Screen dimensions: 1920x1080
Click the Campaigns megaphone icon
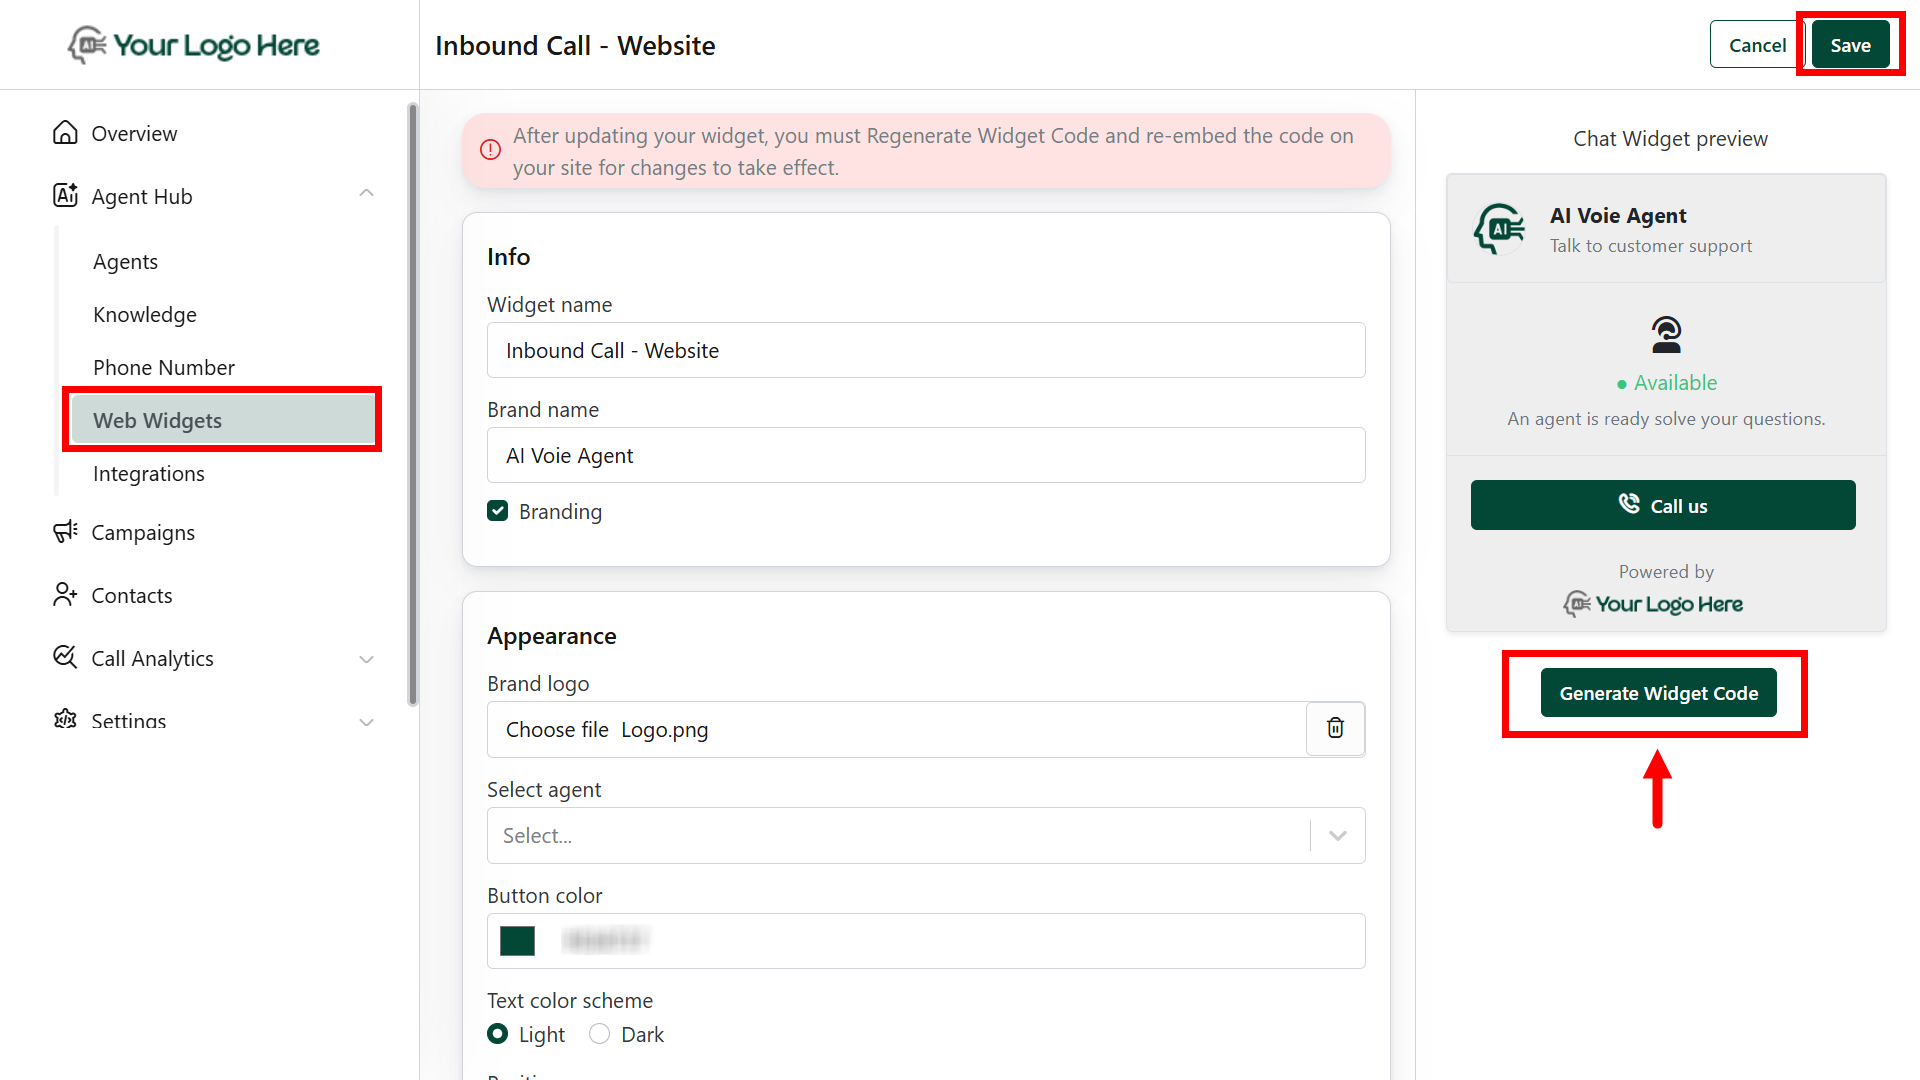tap(65, 532)
